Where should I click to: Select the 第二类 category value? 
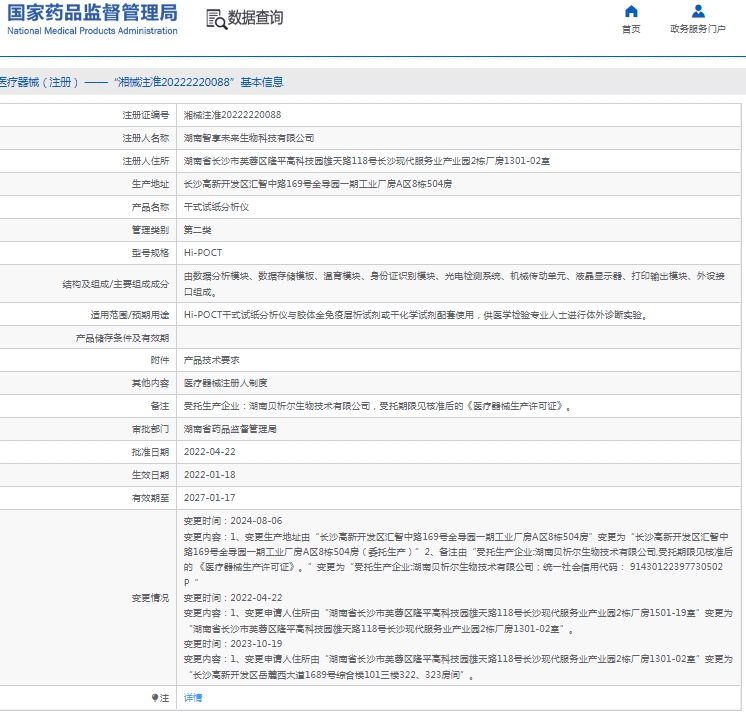[x=197, y=230]
